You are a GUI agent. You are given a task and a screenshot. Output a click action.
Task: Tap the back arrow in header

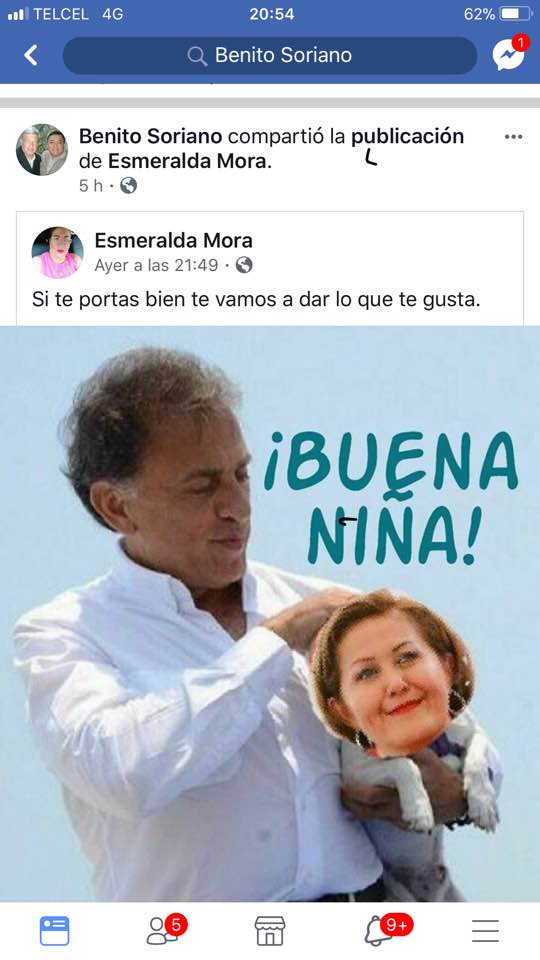[x=31, y=56]
